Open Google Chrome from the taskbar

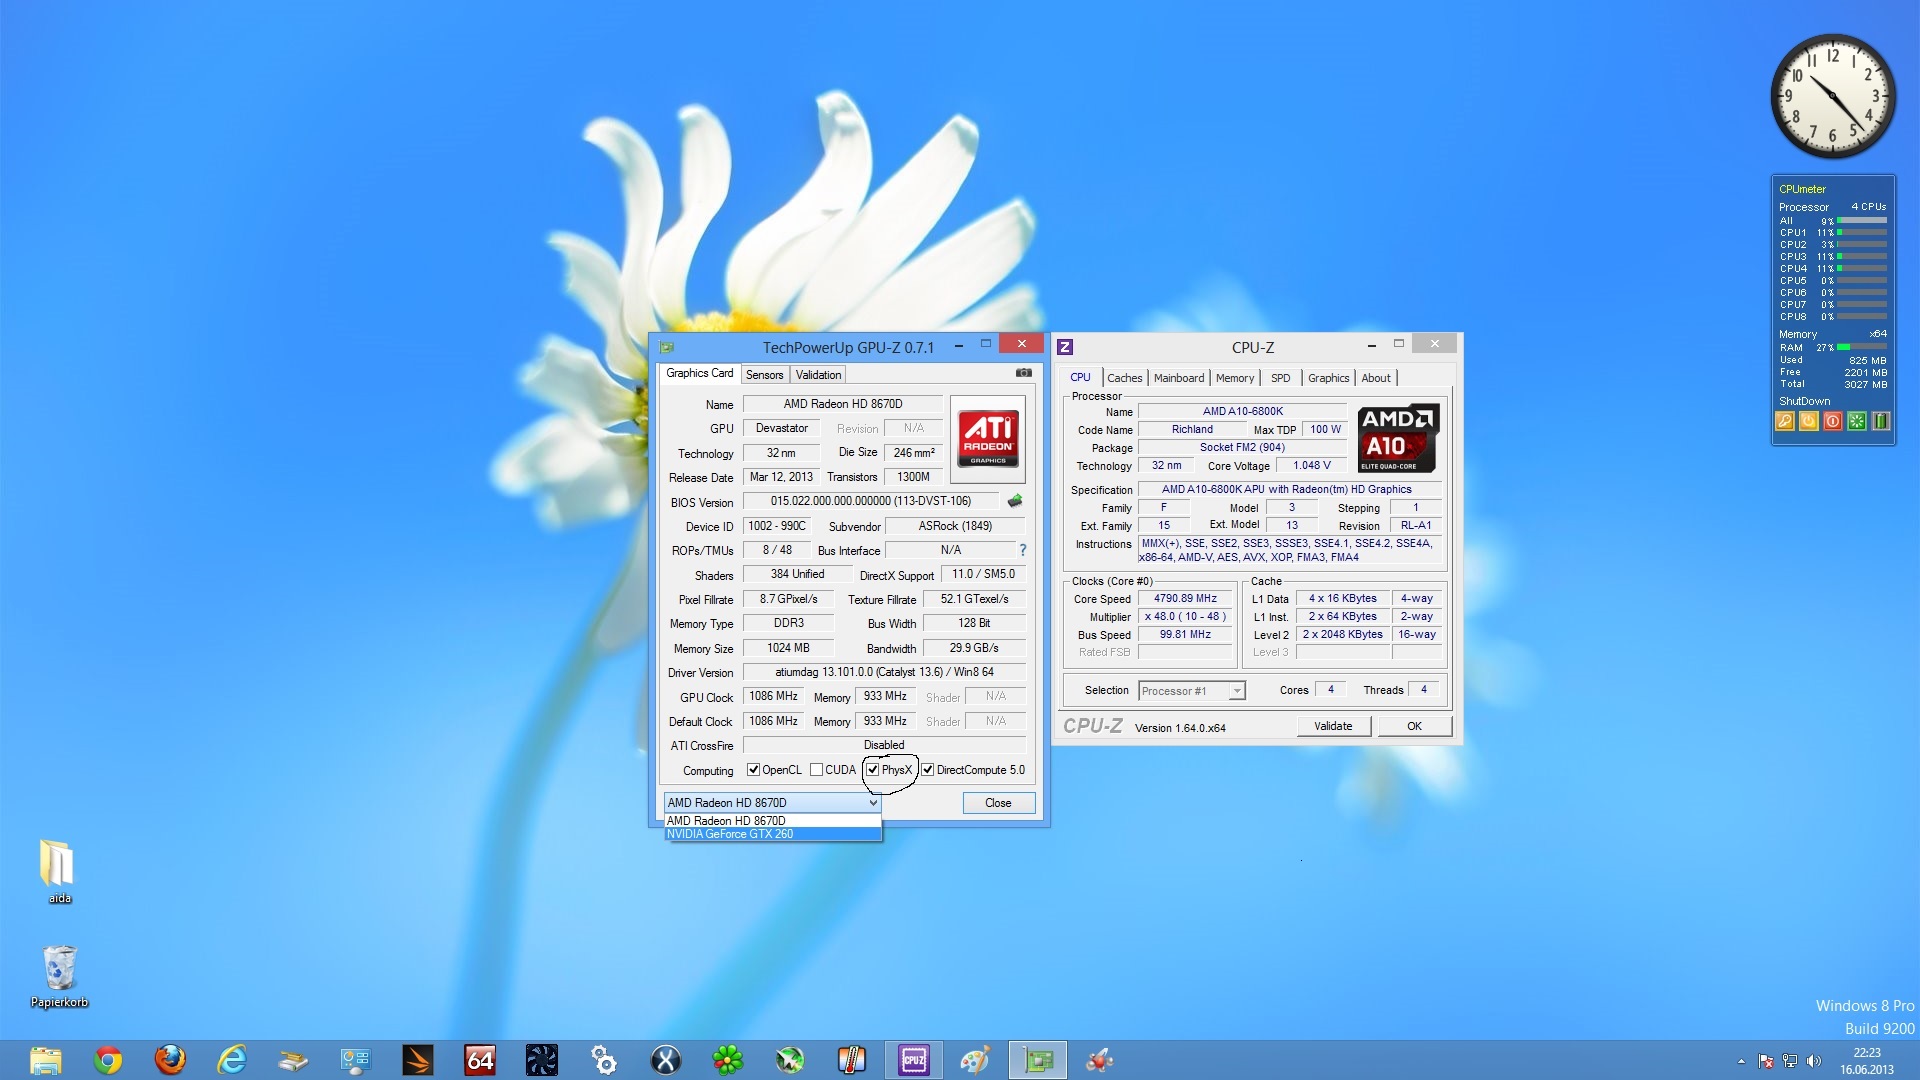point(108,1060)
